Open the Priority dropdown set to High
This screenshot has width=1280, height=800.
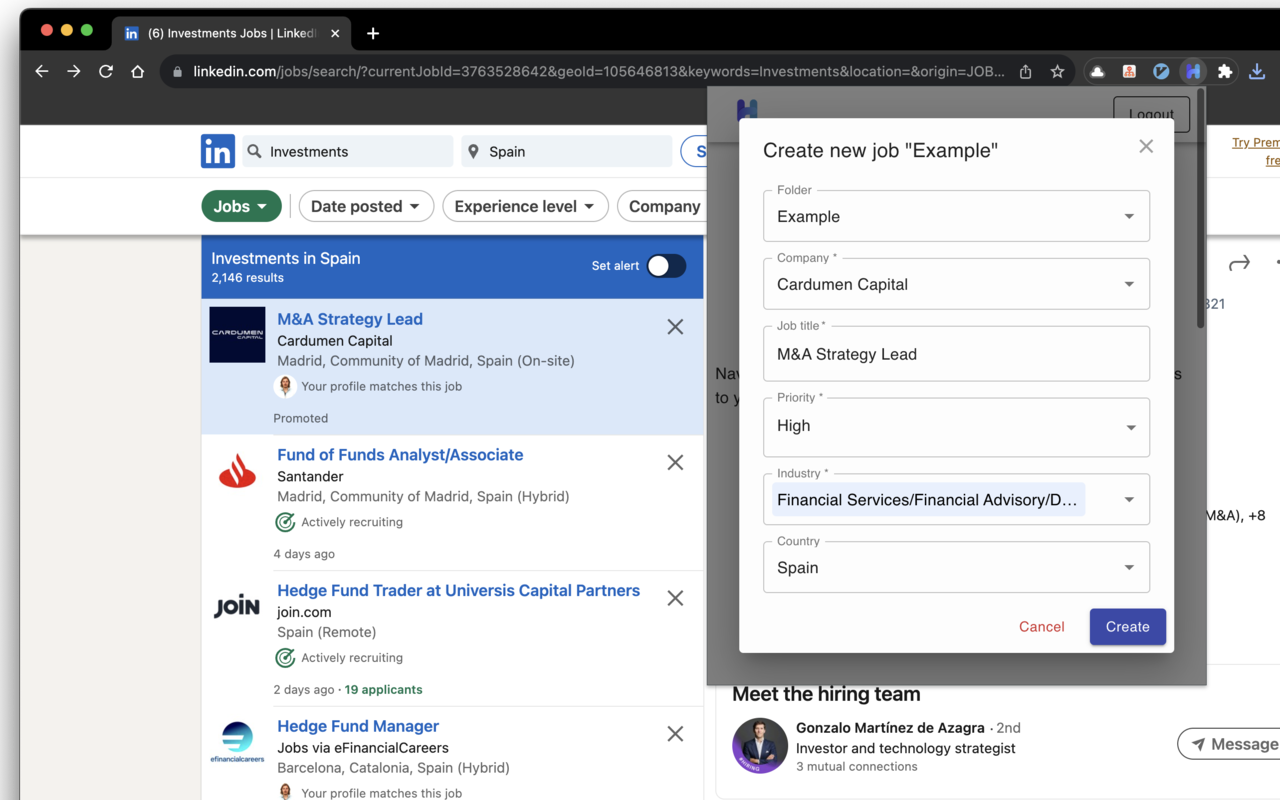pyautogui.click(x=1129, y=427)
